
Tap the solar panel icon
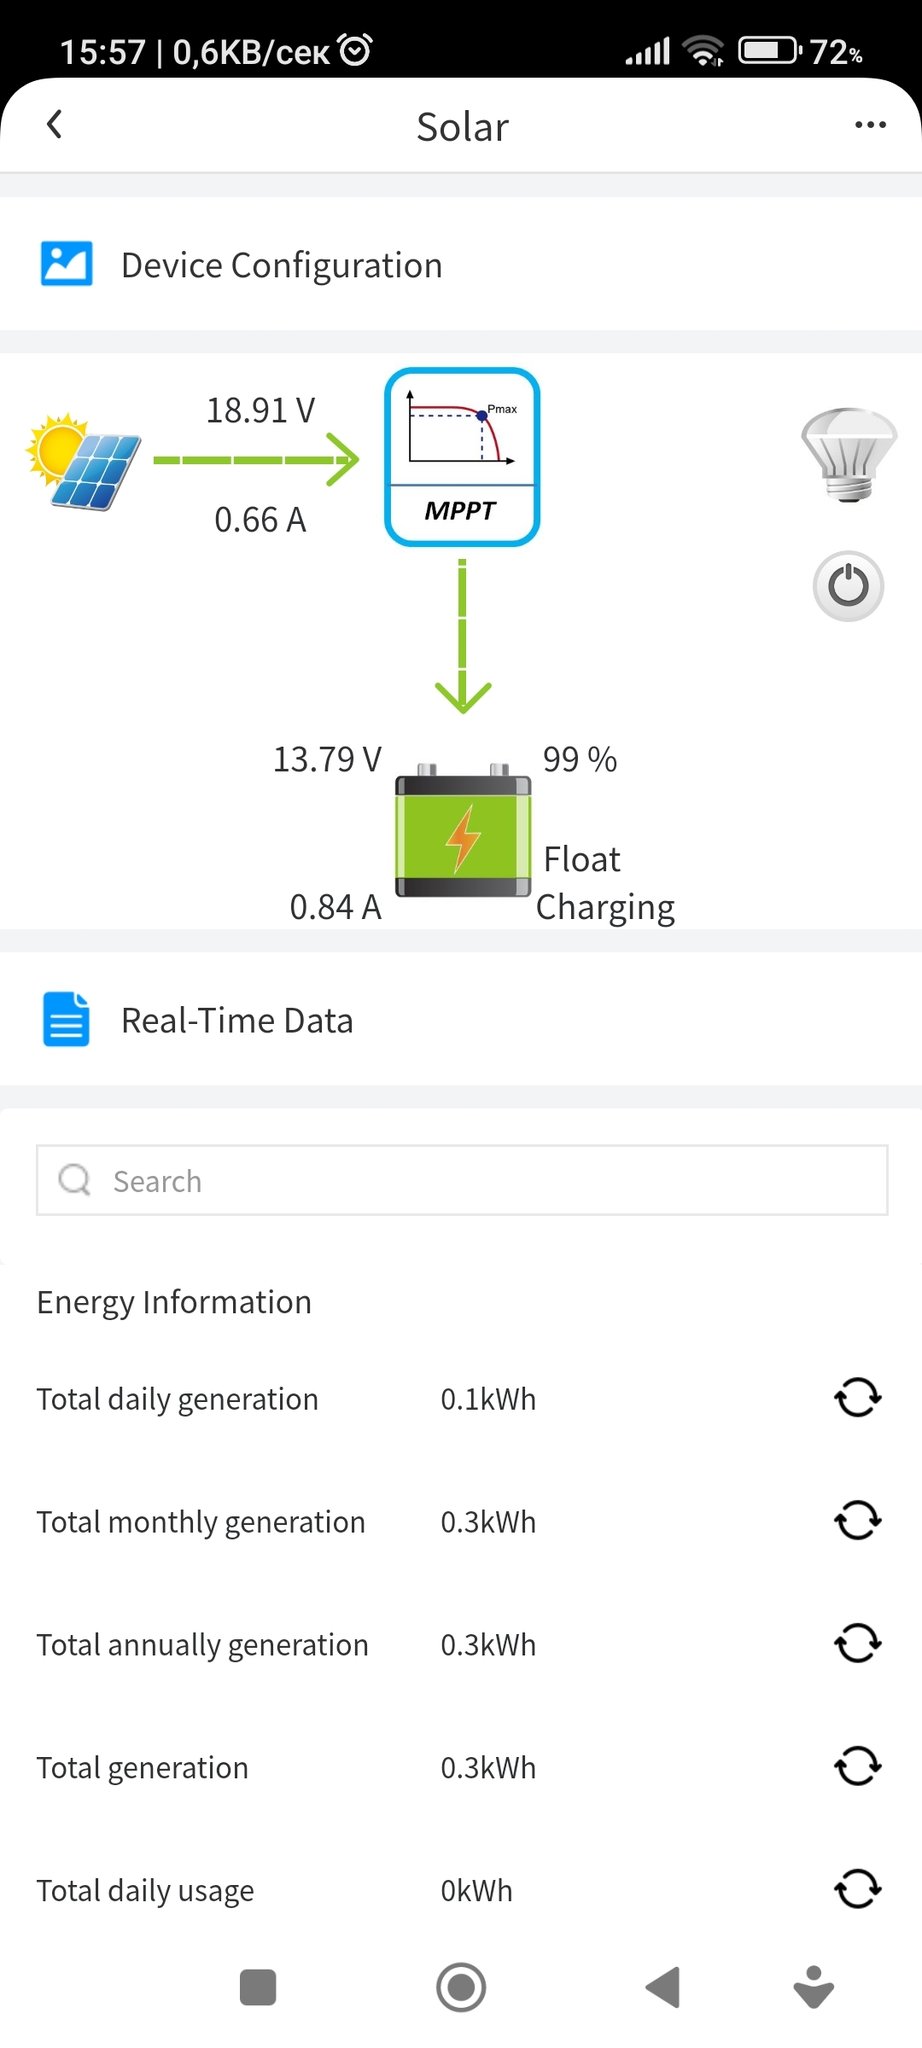pos(84,461)
